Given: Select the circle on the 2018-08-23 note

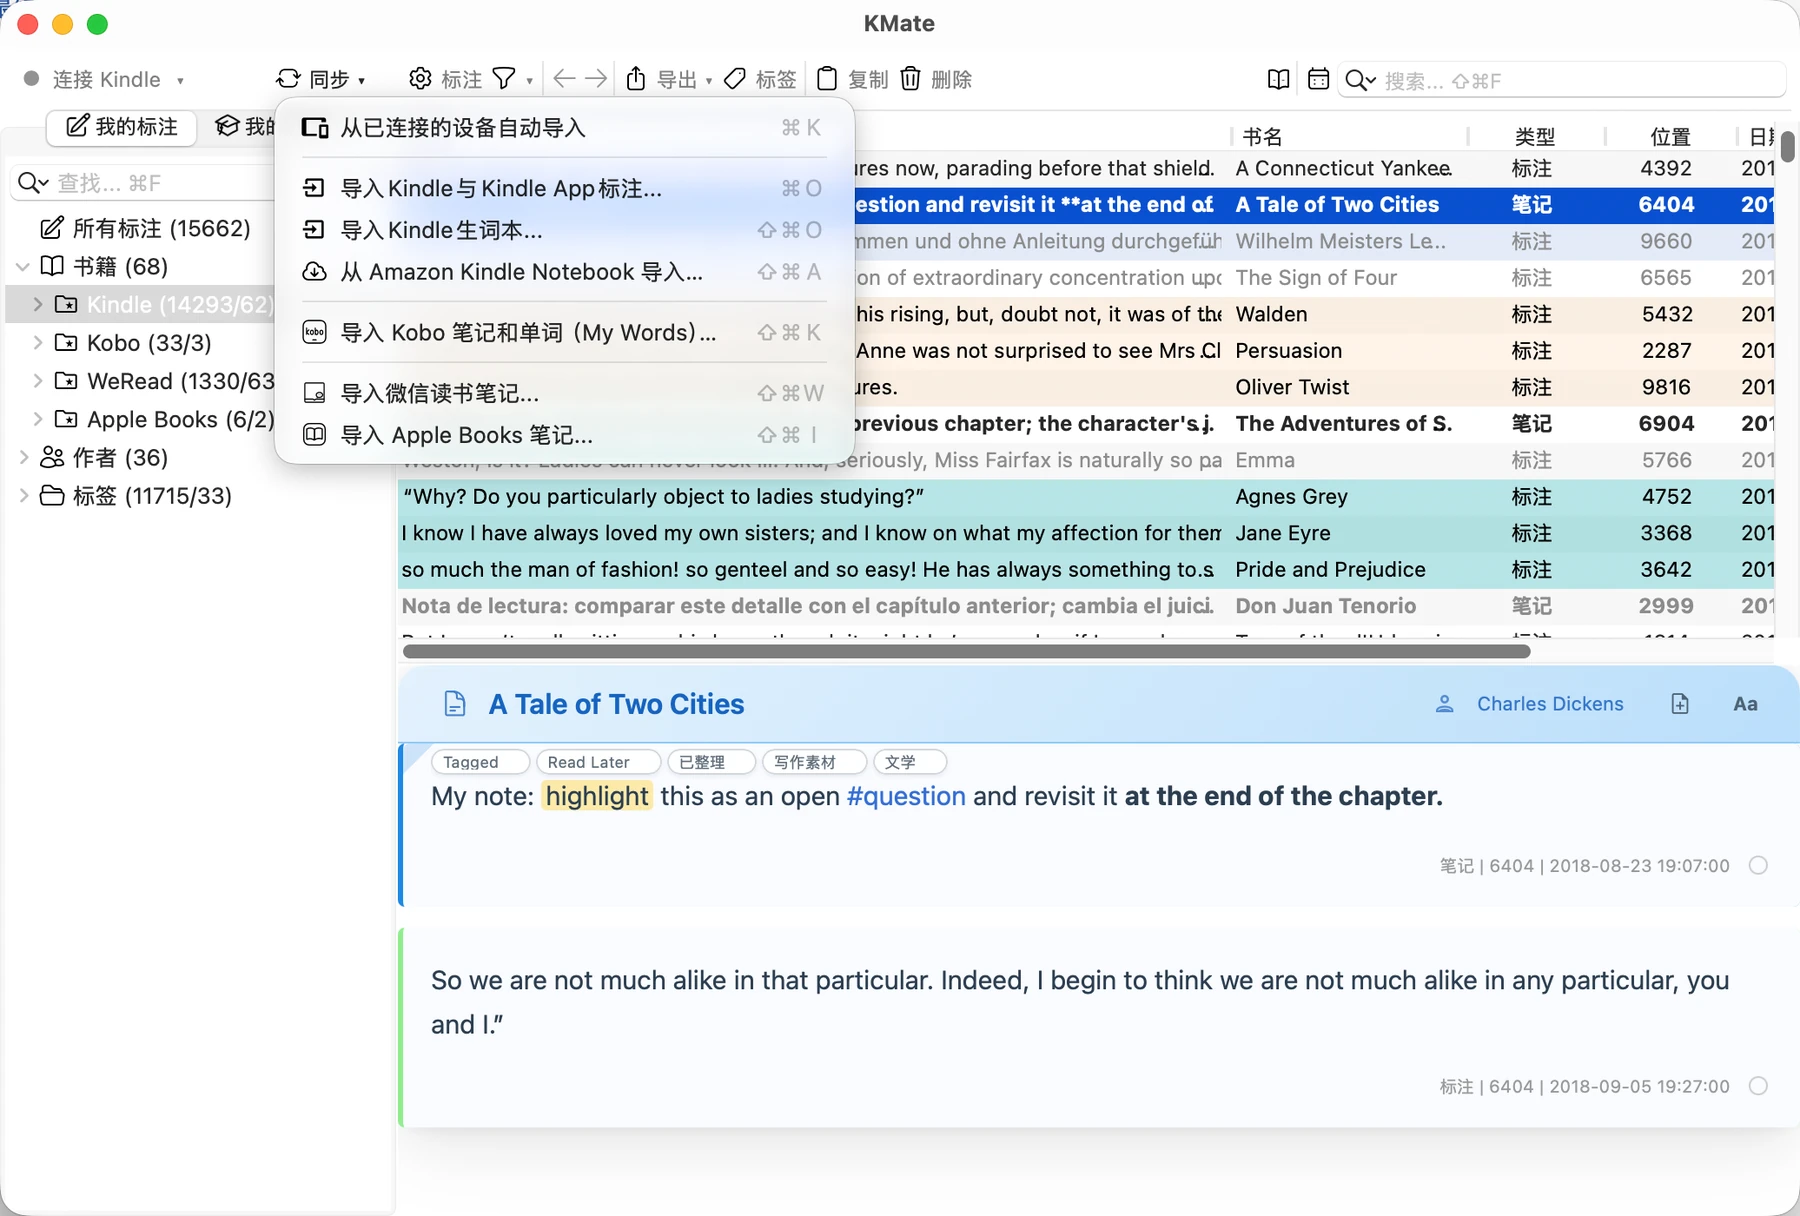Looking at the screenshot, I should 1758,866.
